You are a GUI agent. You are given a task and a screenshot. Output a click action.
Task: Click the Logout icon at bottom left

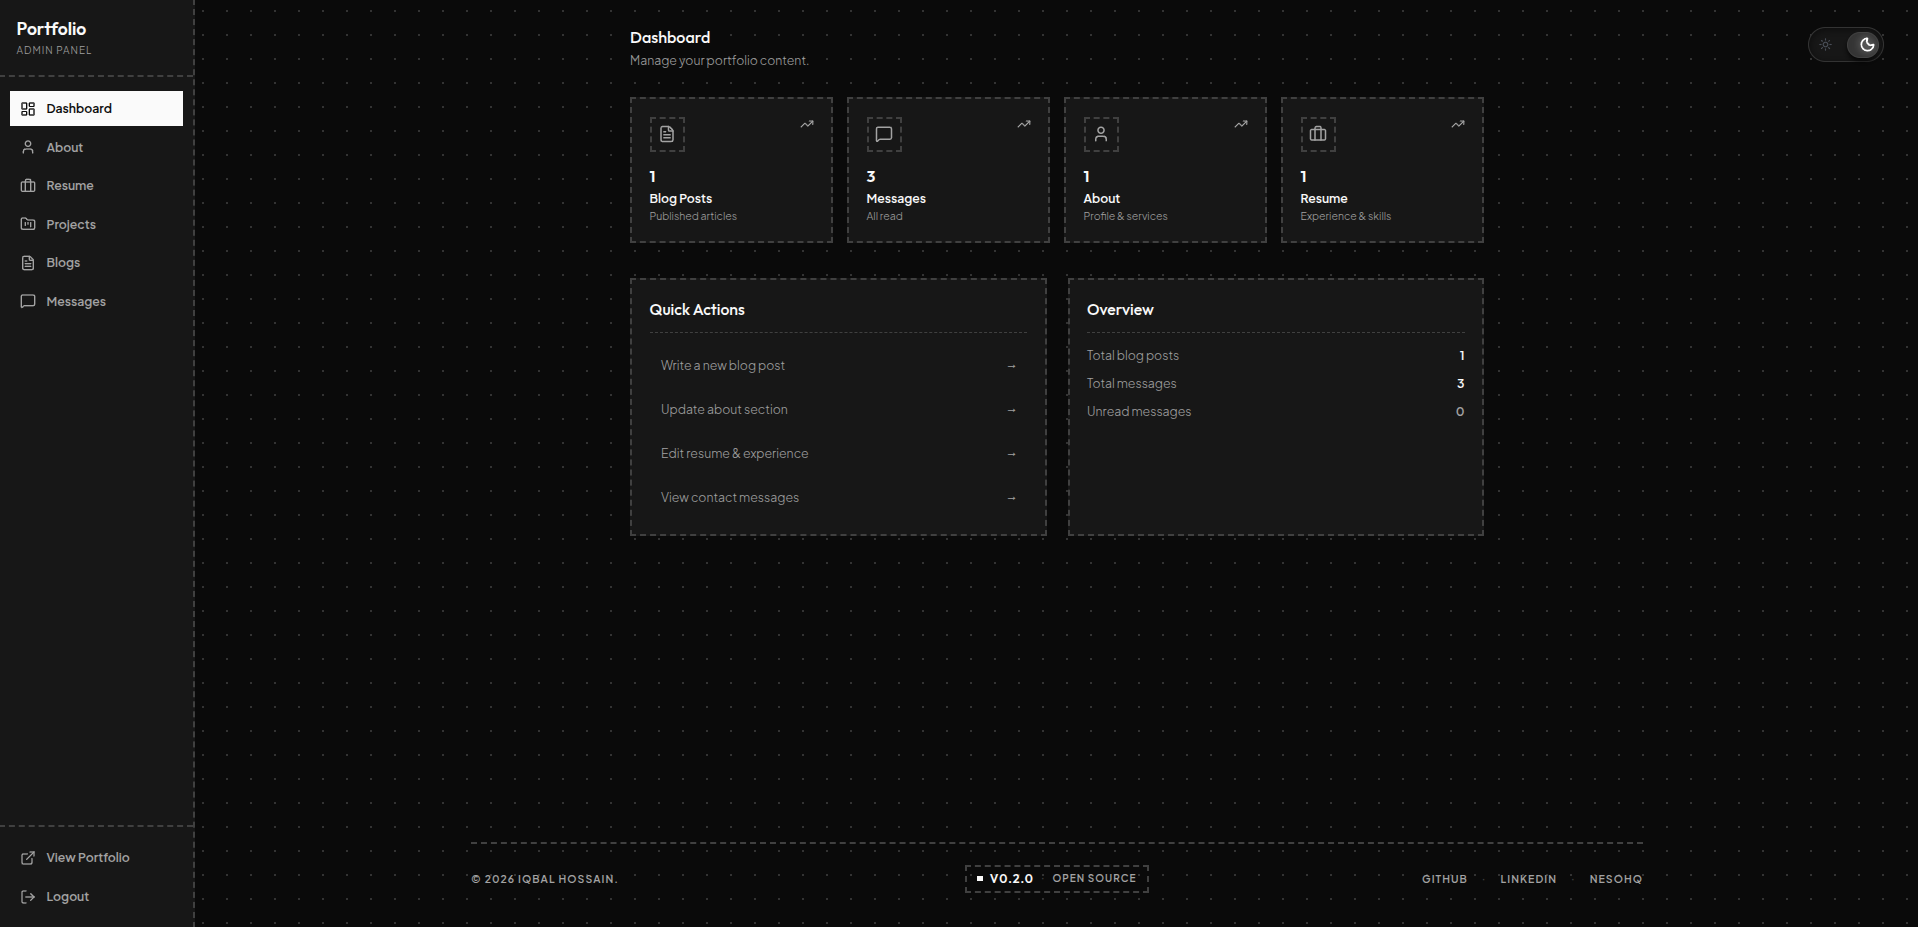coord(26,896)
